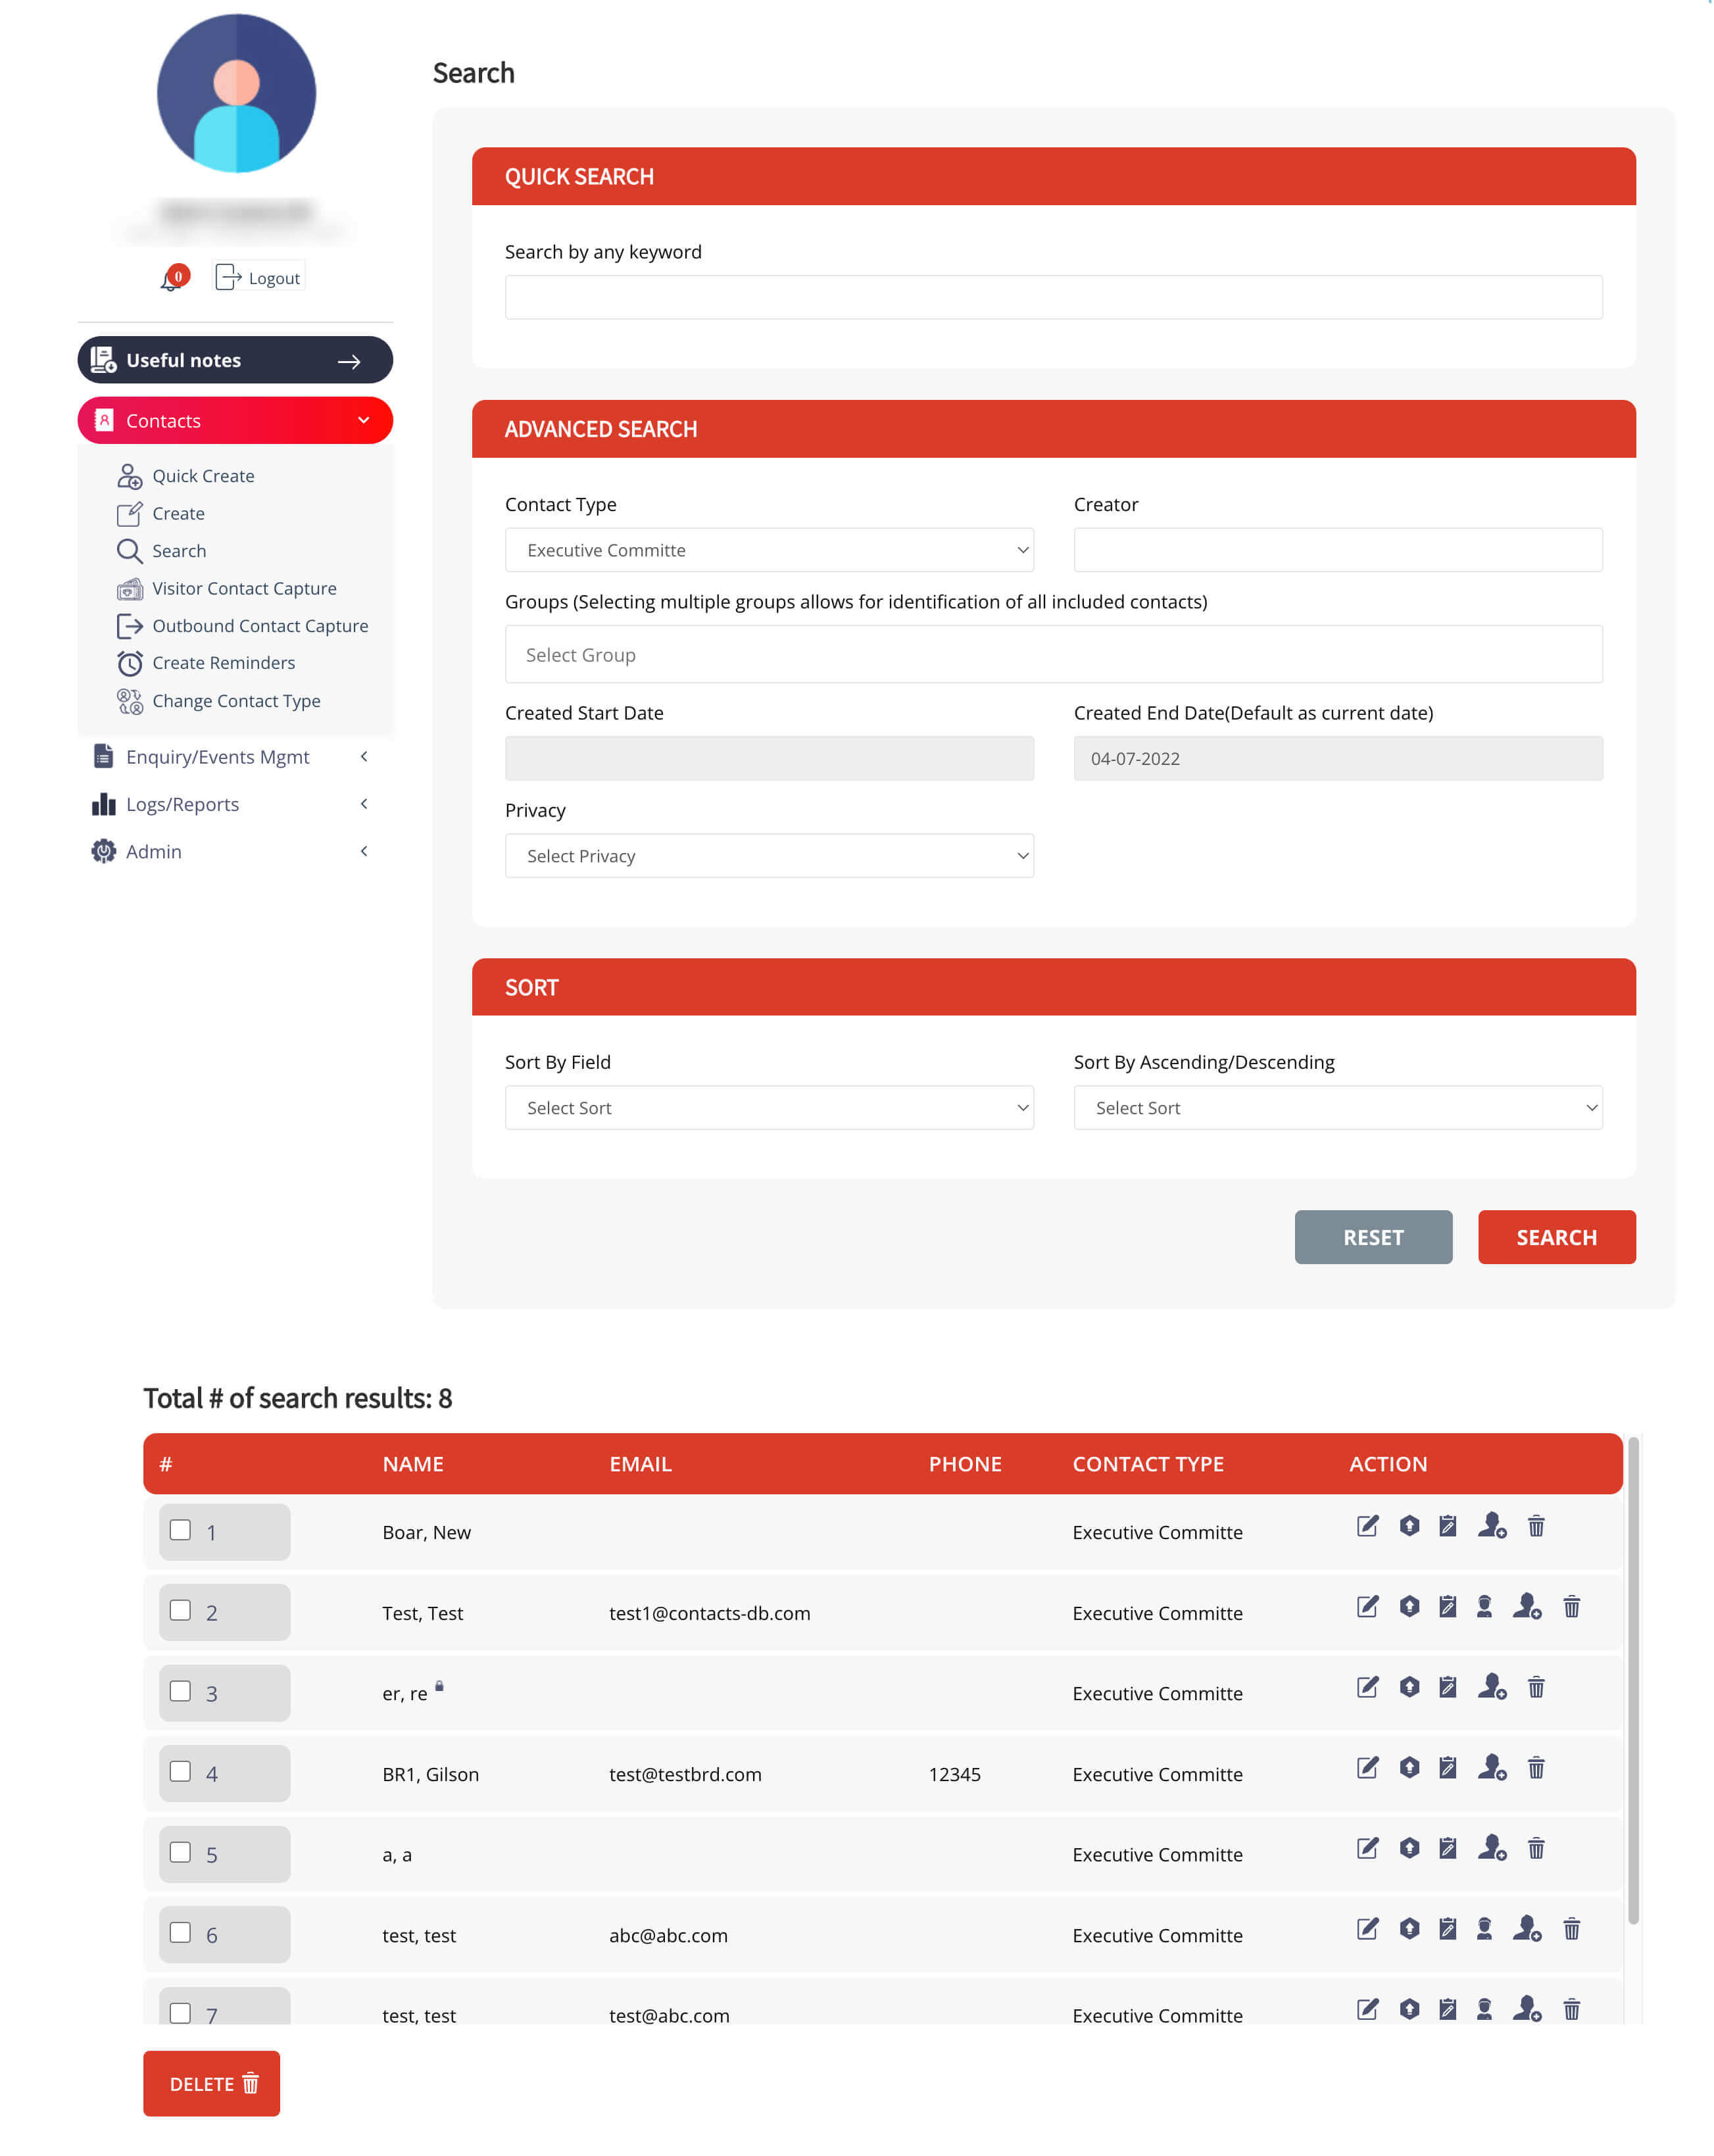Screen dimensions: 1714x2156
Task: Click Logout
Action: pyautogui.click(x=258, y=277)
